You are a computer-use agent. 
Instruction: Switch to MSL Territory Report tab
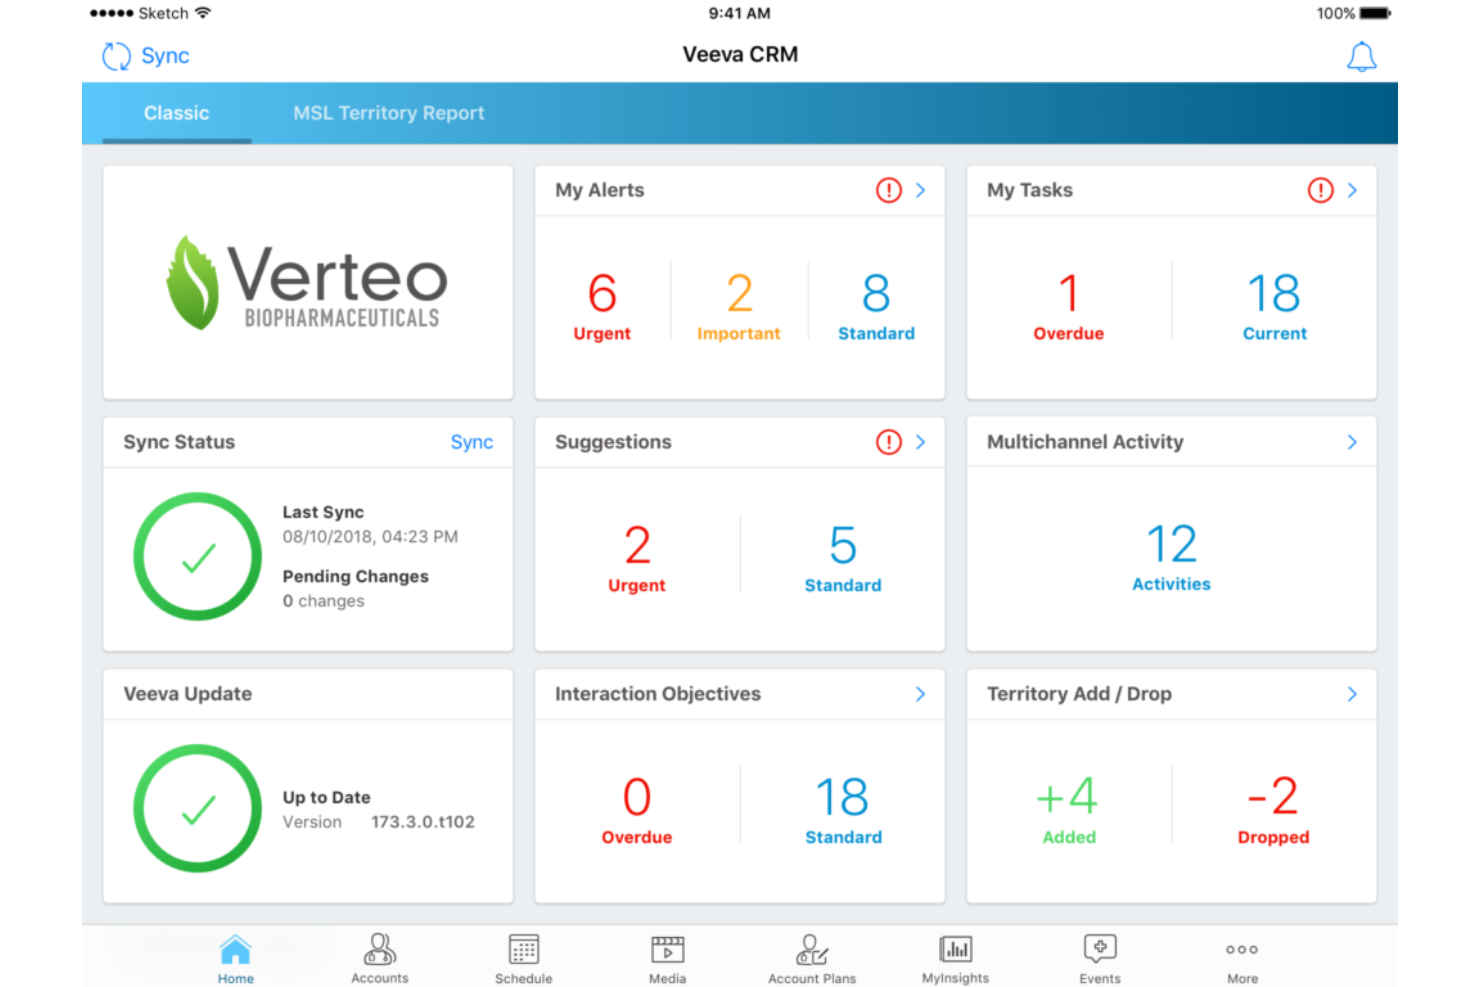coord(388,113)
